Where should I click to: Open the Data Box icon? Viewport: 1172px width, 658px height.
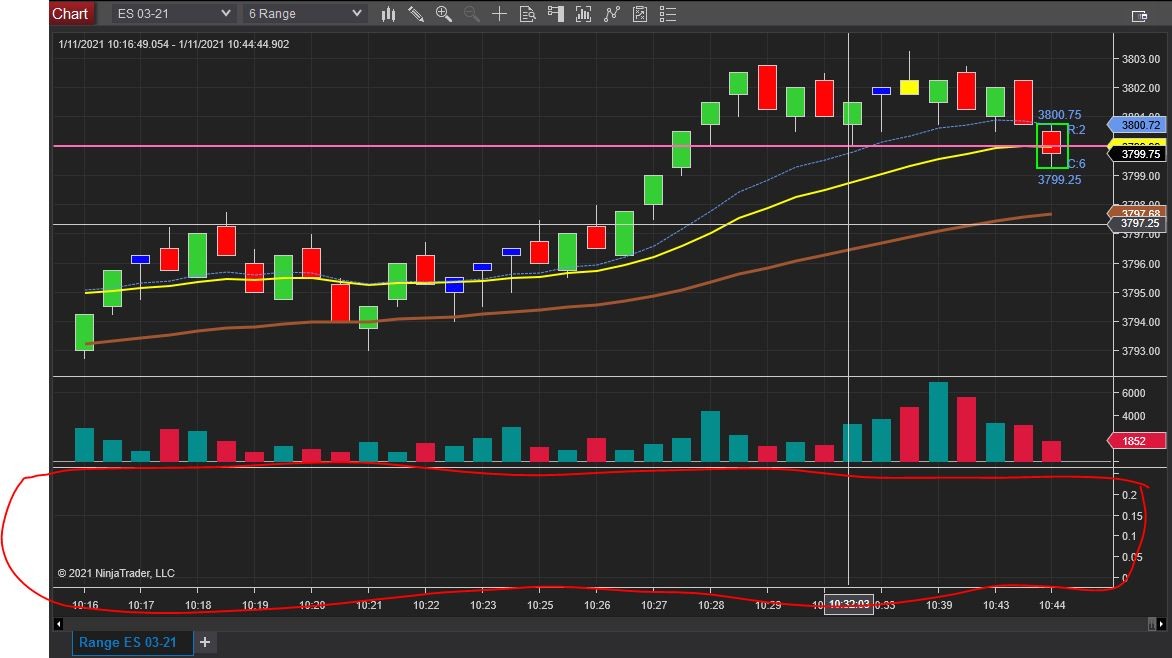527,13
